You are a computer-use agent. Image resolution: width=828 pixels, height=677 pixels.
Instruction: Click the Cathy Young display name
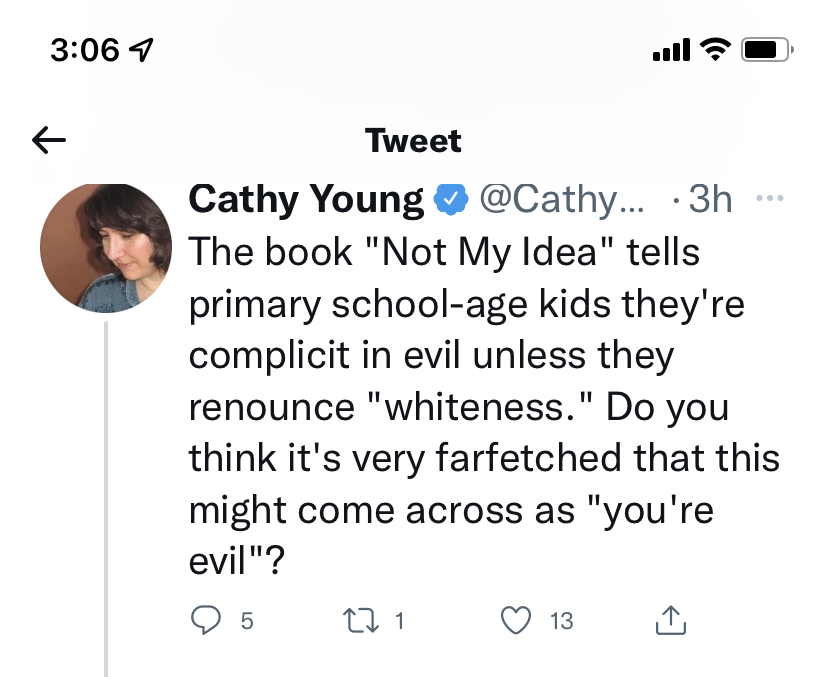point(306,200)
